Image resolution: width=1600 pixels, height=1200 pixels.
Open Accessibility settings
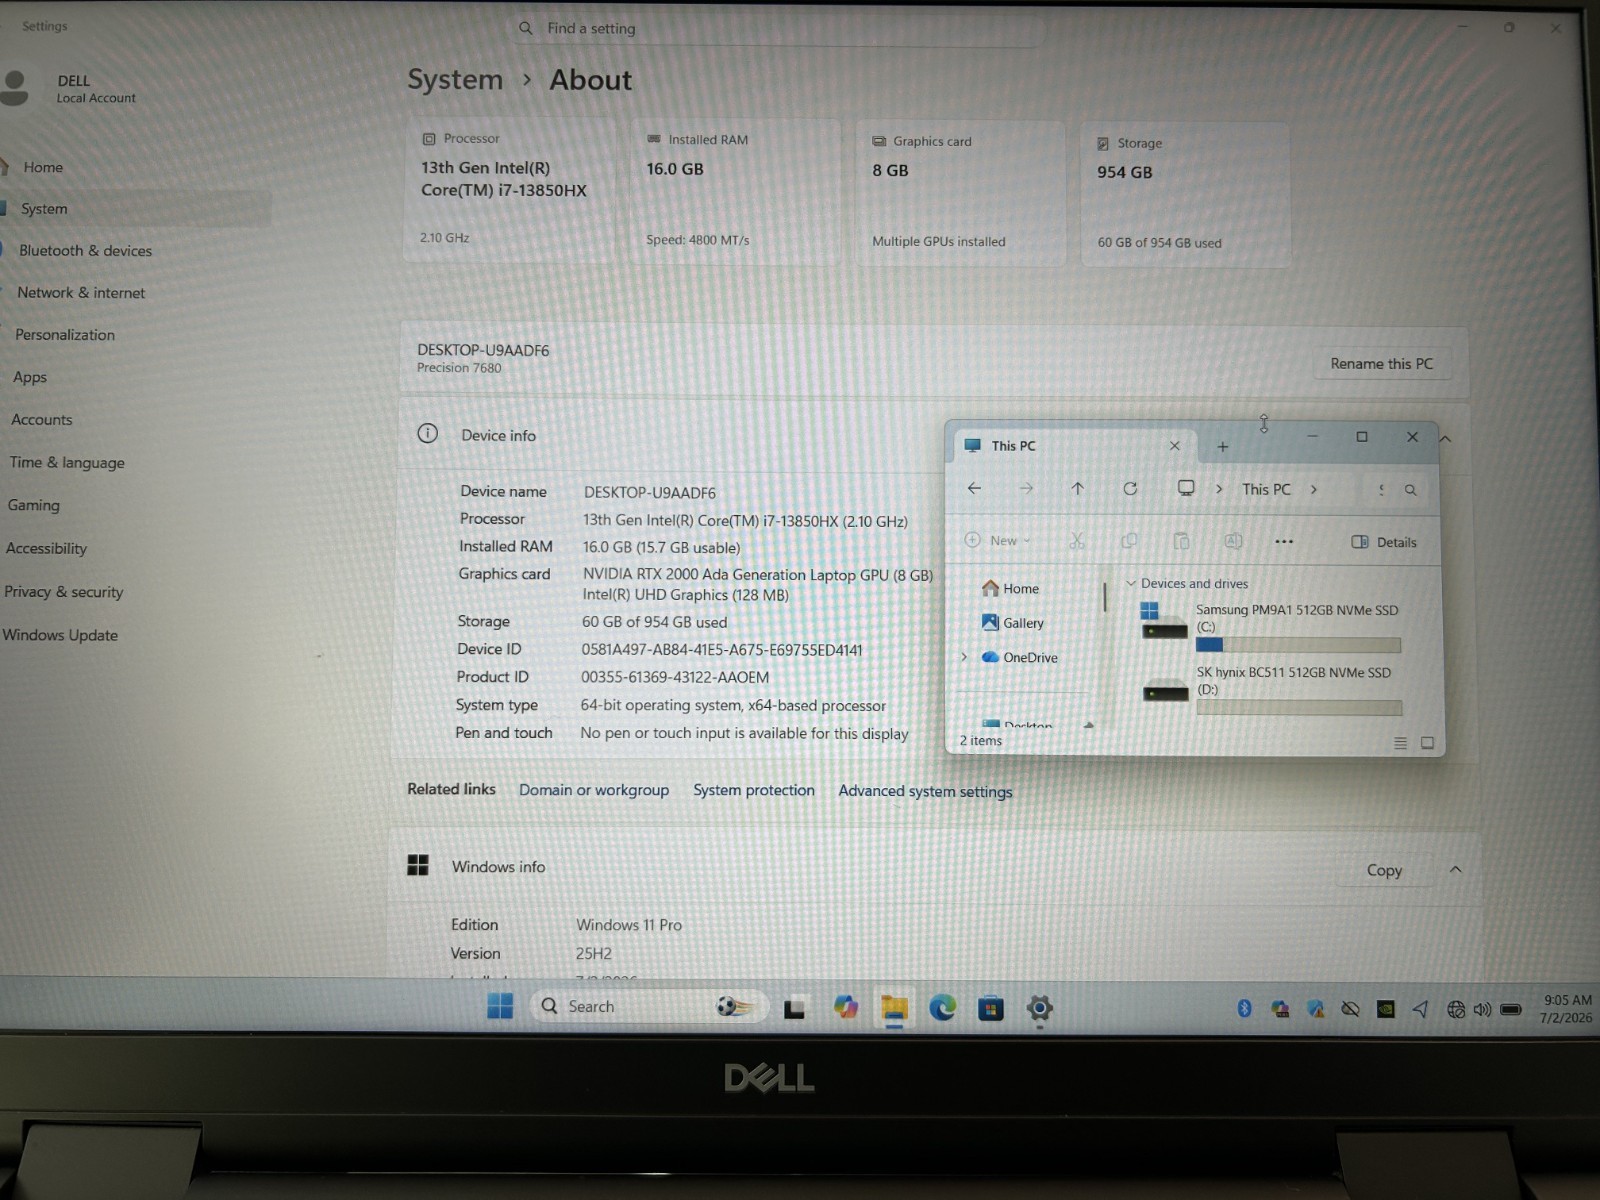46,548
